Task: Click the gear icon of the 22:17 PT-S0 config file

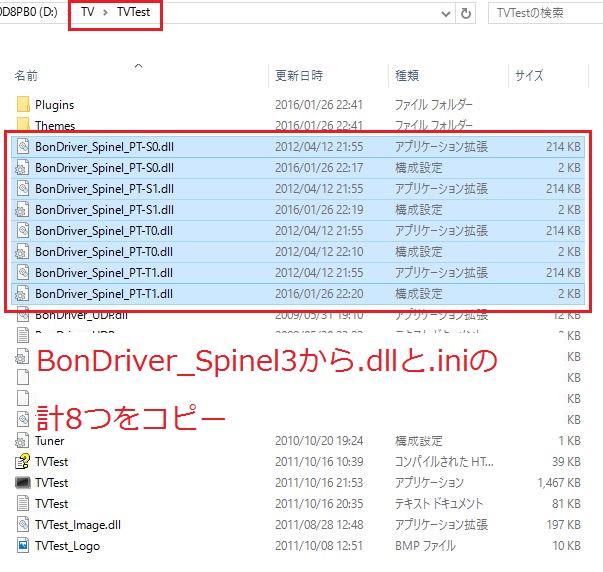Action: coord(22,167)
